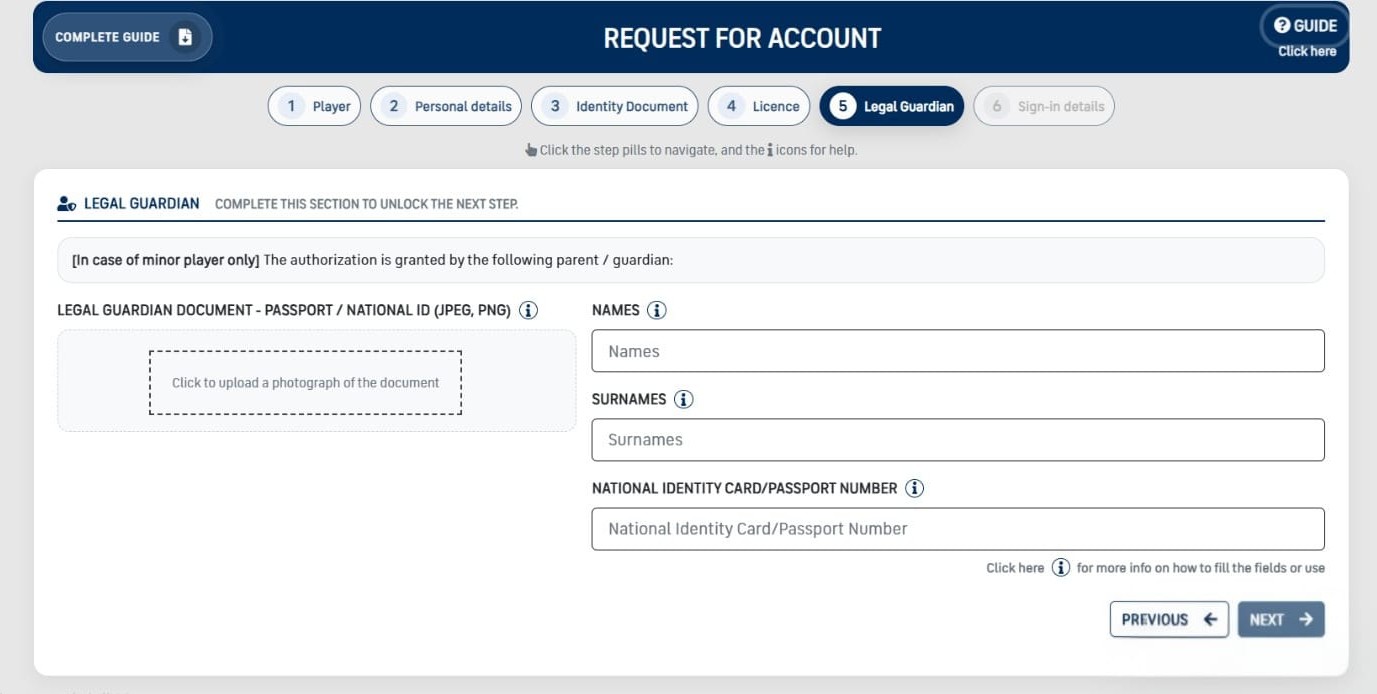Open info icon for Passport Number field
The height and width of the screenshot is (694, 1377).
(914, 488)
